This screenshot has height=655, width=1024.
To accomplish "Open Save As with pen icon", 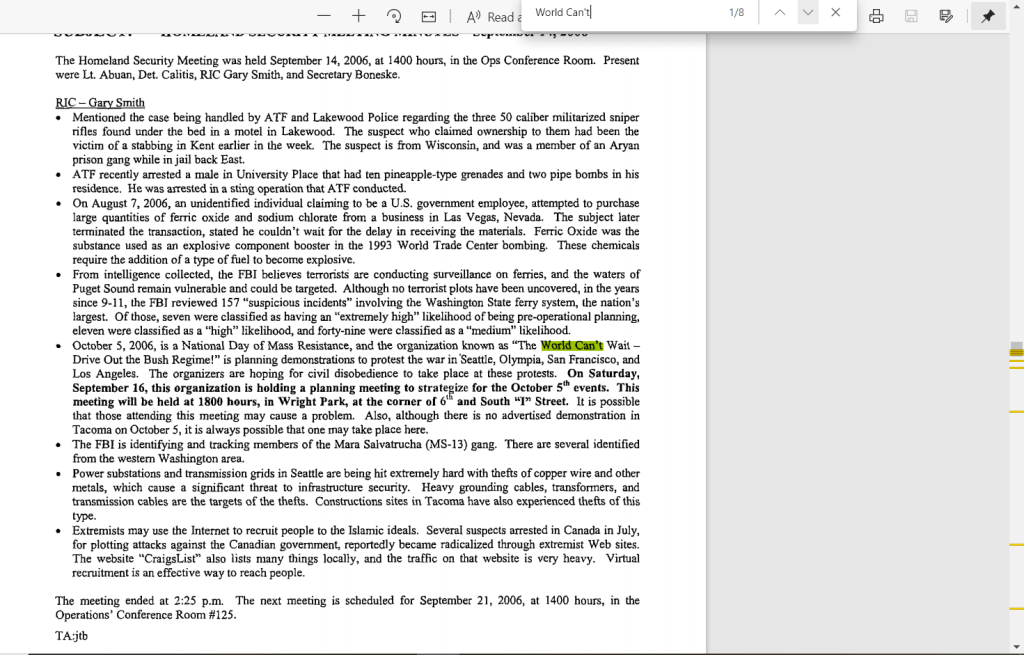I will click(x=946, y=16).
